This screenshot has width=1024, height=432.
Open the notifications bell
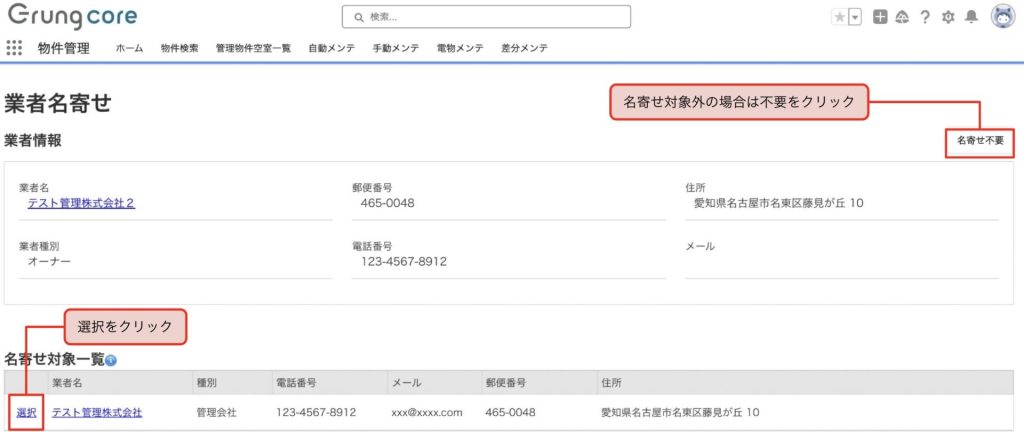tap(971, 17)
